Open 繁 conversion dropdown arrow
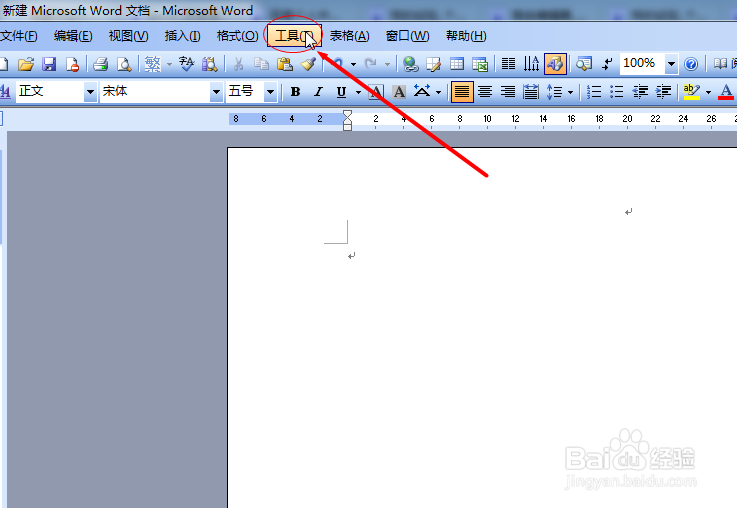 (169, 64)
